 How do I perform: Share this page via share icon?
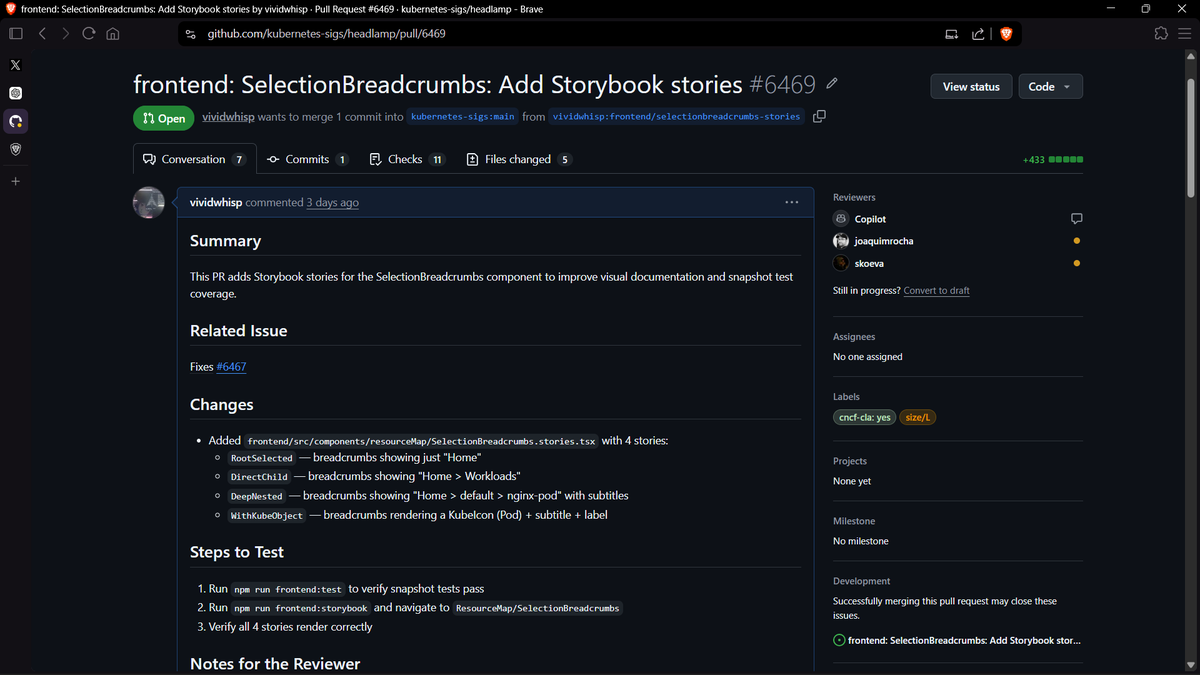[978, 34]
